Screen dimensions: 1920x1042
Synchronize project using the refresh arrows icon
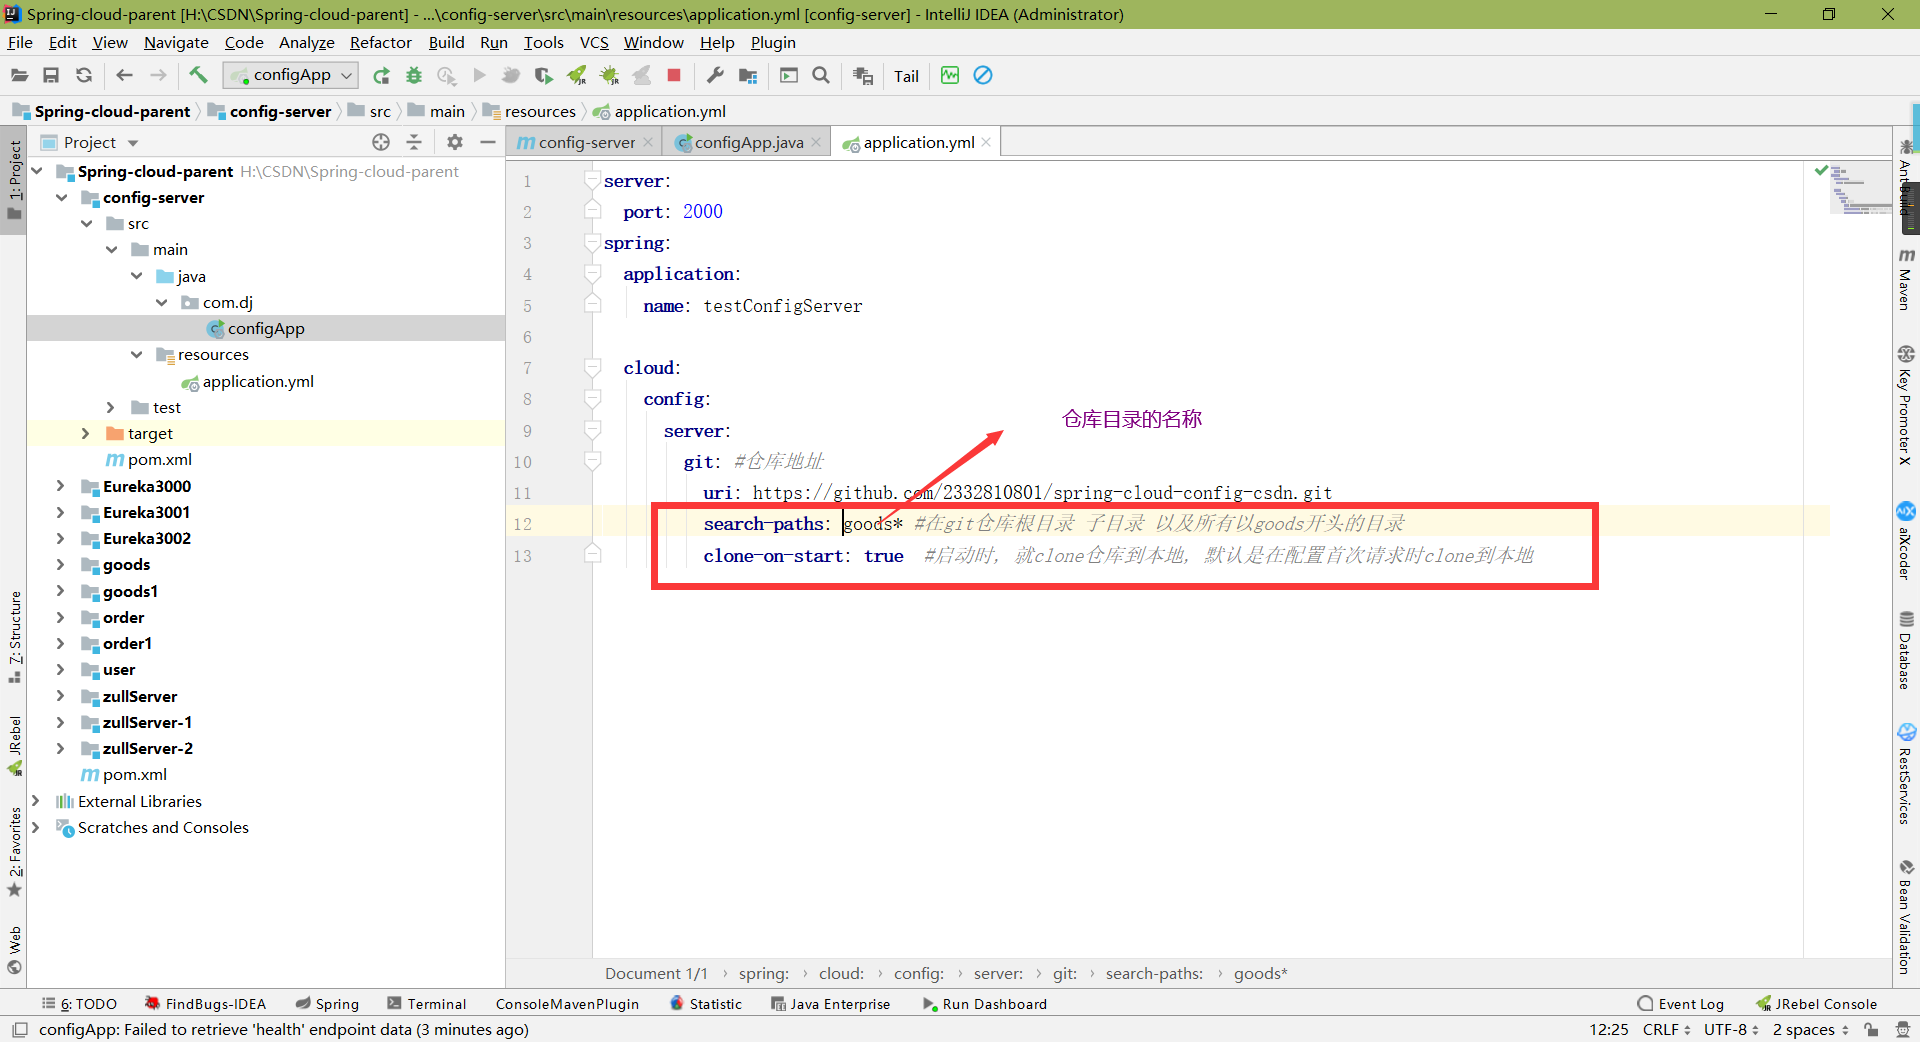(x=84, y=75)
